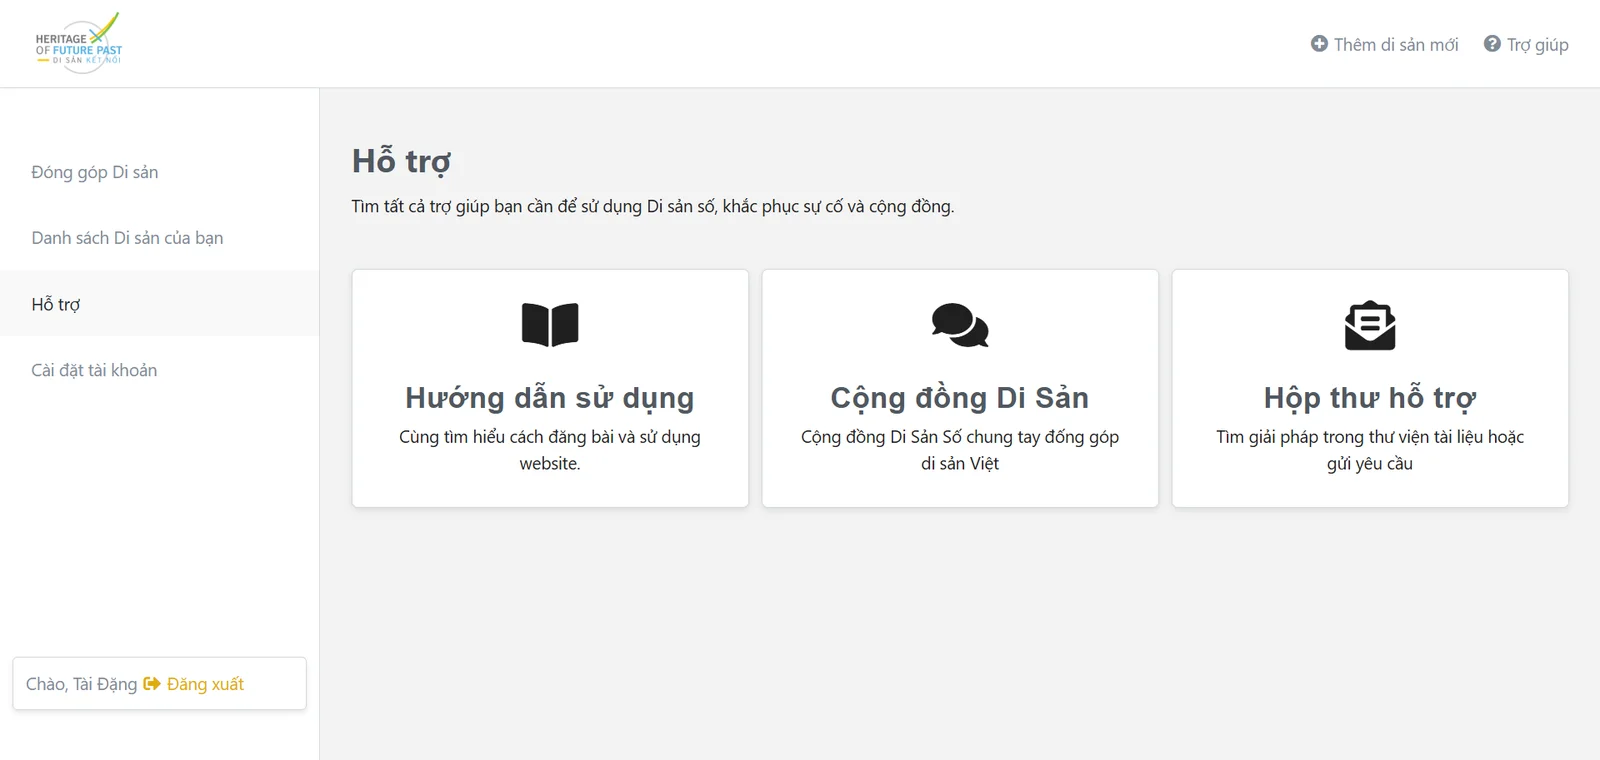Viewport: 1600px width, 760px height.
Task: Select Hỗ trợ in the sidebar
Action: pyautogui.click(x=56, y=304)
